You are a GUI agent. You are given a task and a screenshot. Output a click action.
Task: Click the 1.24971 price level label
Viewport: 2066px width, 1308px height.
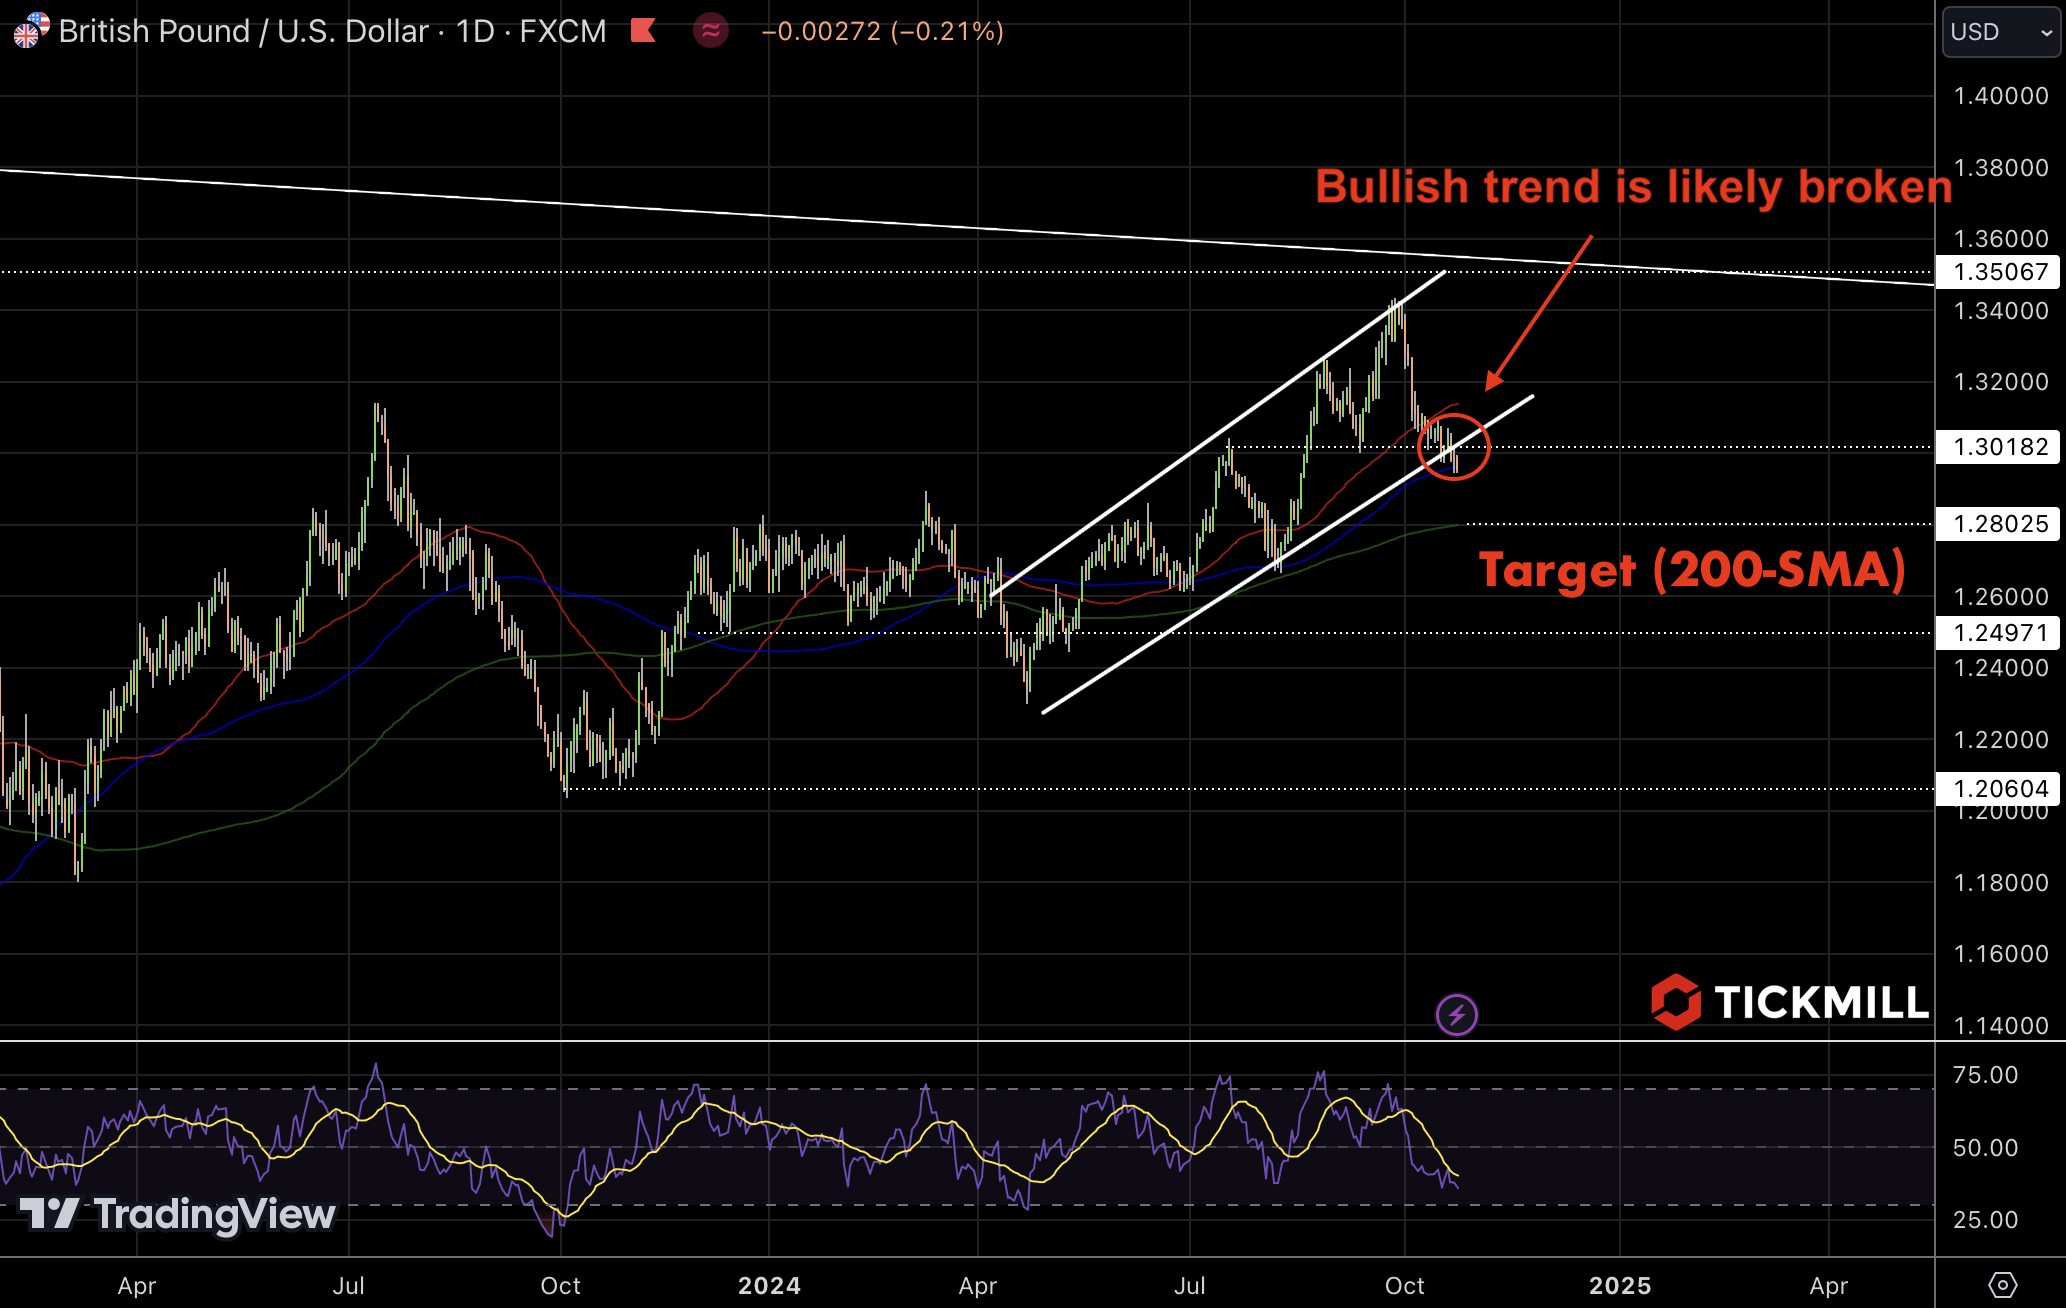coord(2000,633)
